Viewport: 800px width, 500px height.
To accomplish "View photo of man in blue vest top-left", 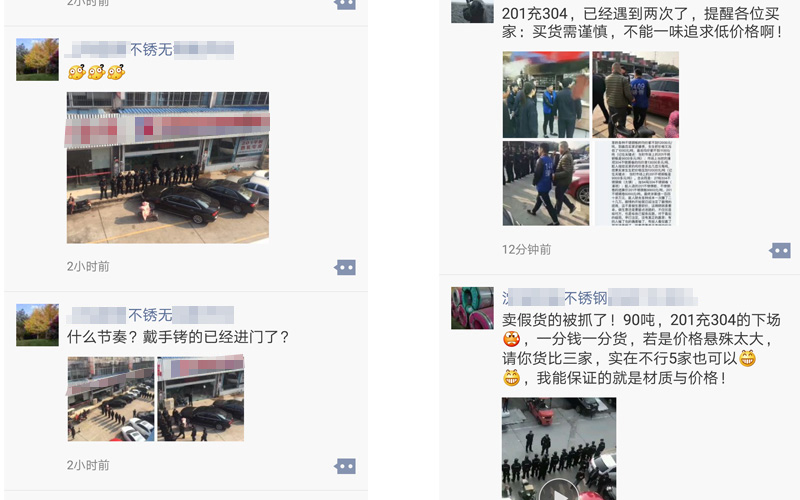I will pos(546,94).
